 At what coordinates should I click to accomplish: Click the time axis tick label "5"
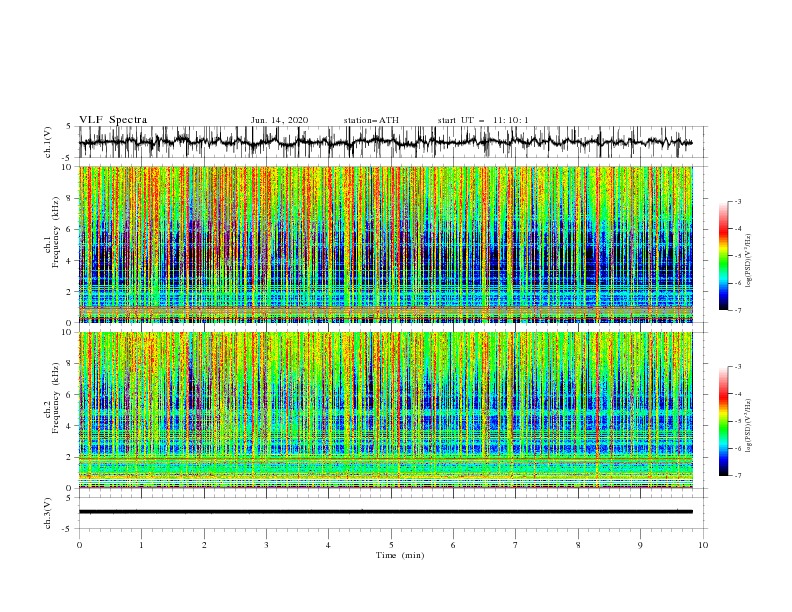click(391, 545)
